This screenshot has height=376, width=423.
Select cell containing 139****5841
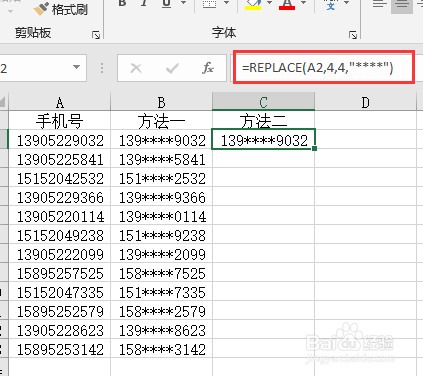coord(161,159)
